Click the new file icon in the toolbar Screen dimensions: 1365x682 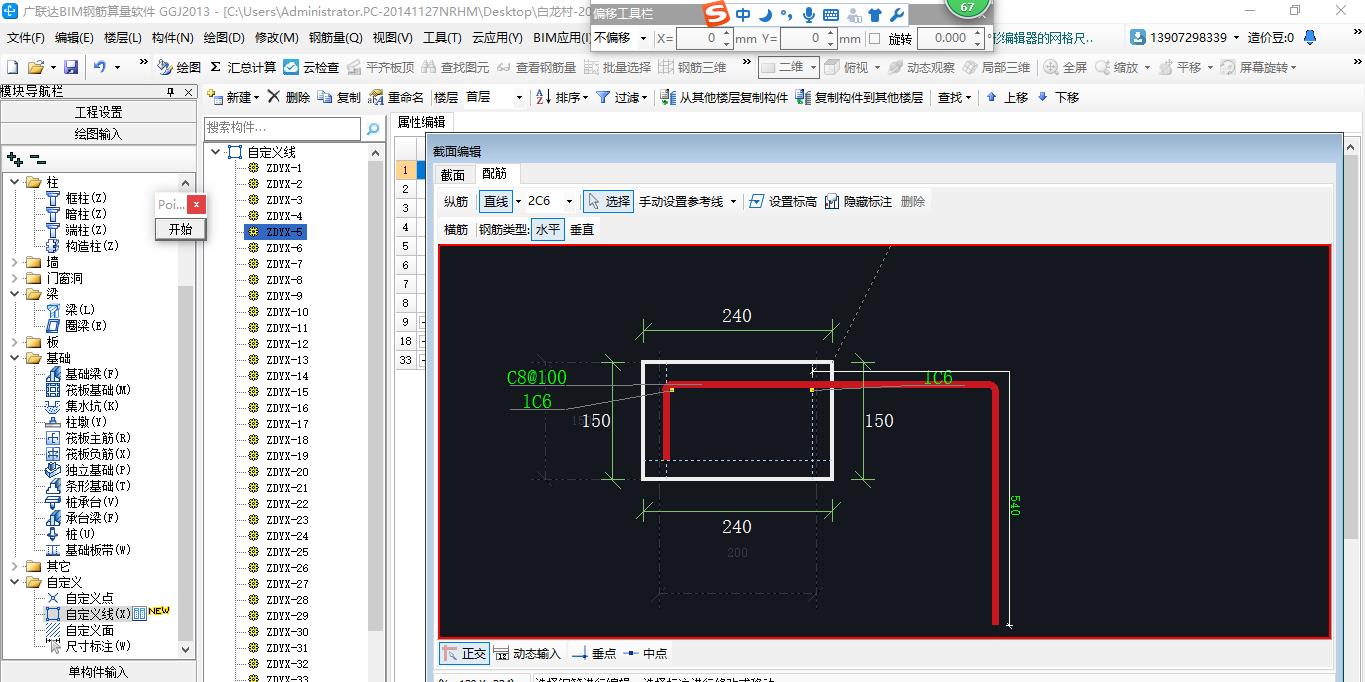tap(12, 67)
